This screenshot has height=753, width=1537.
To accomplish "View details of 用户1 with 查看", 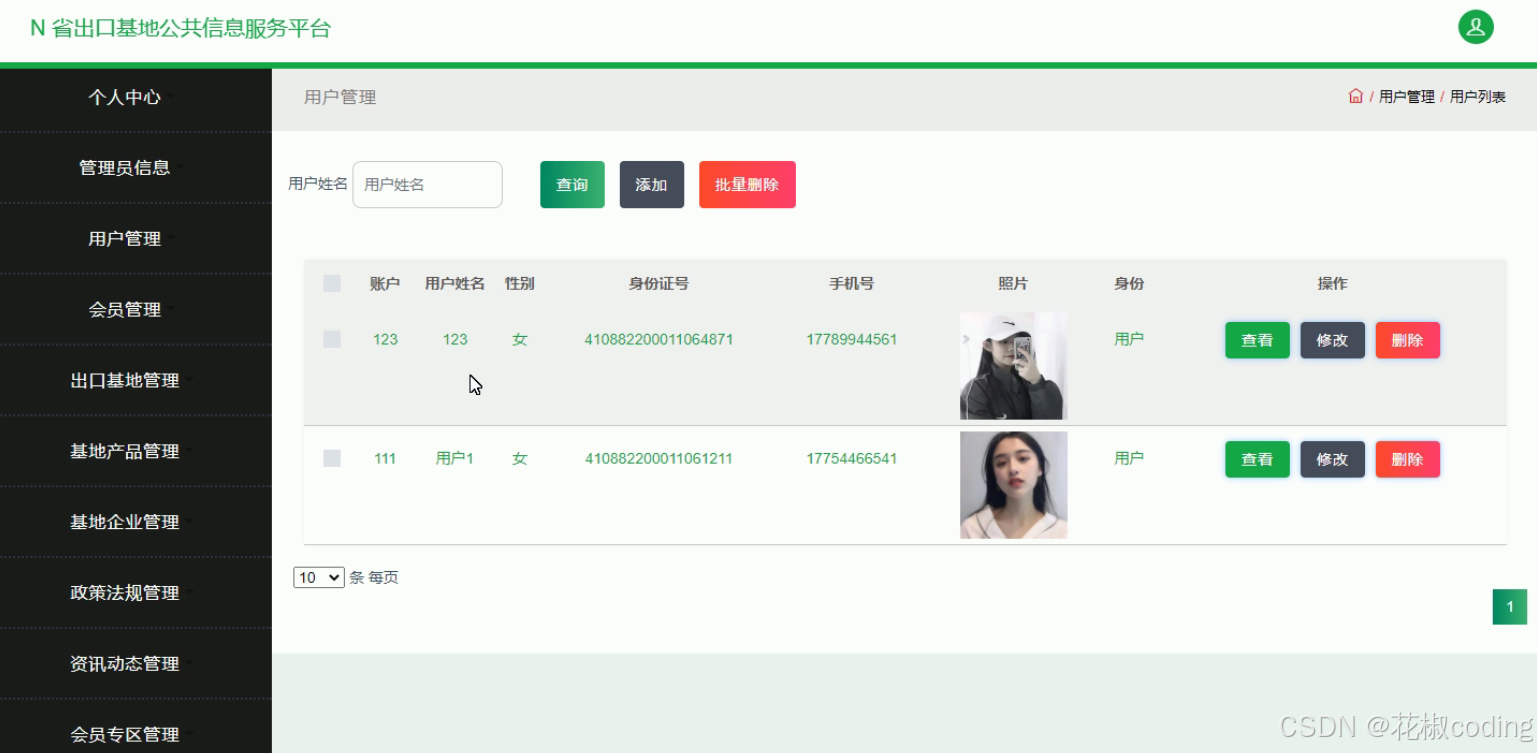I will pos(1257,459).
